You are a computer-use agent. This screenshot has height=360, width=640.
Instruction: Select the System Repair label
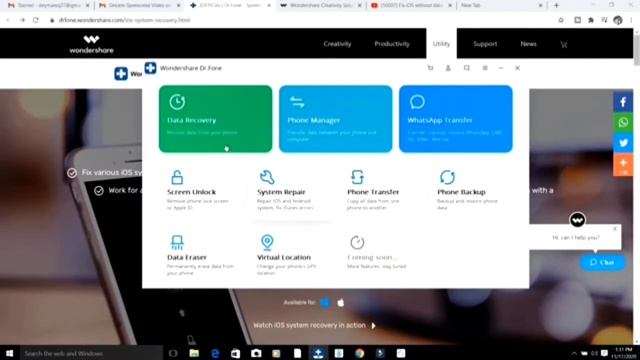click(281, 192)
